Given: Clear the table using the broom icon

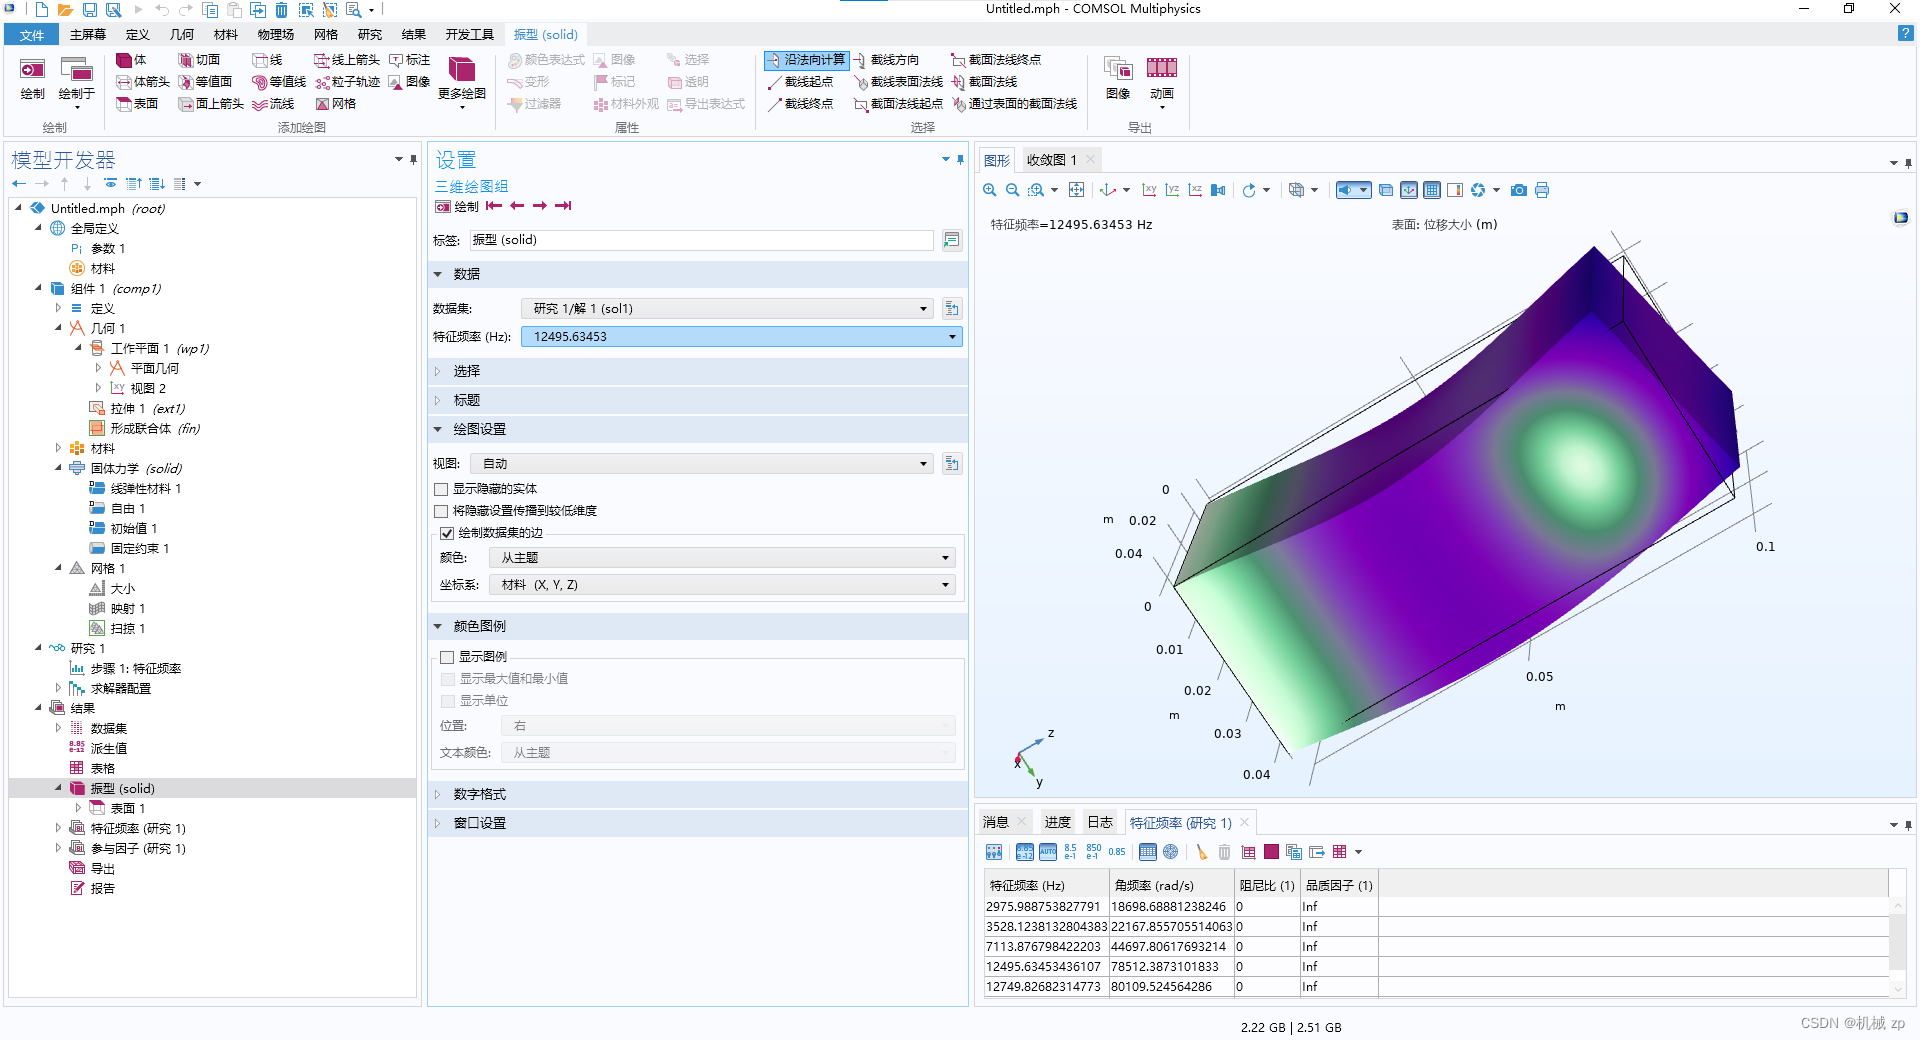Looking at the screenshot, I should coord(1201,852).
